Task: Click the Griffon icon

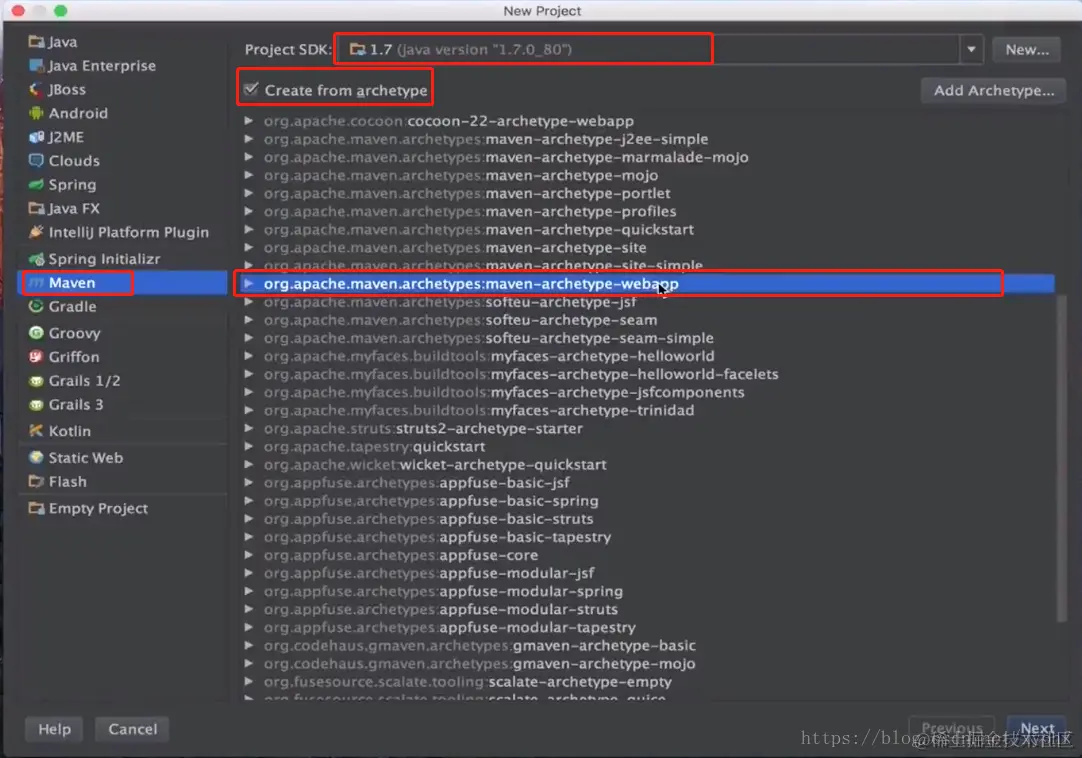Action: 36,357
